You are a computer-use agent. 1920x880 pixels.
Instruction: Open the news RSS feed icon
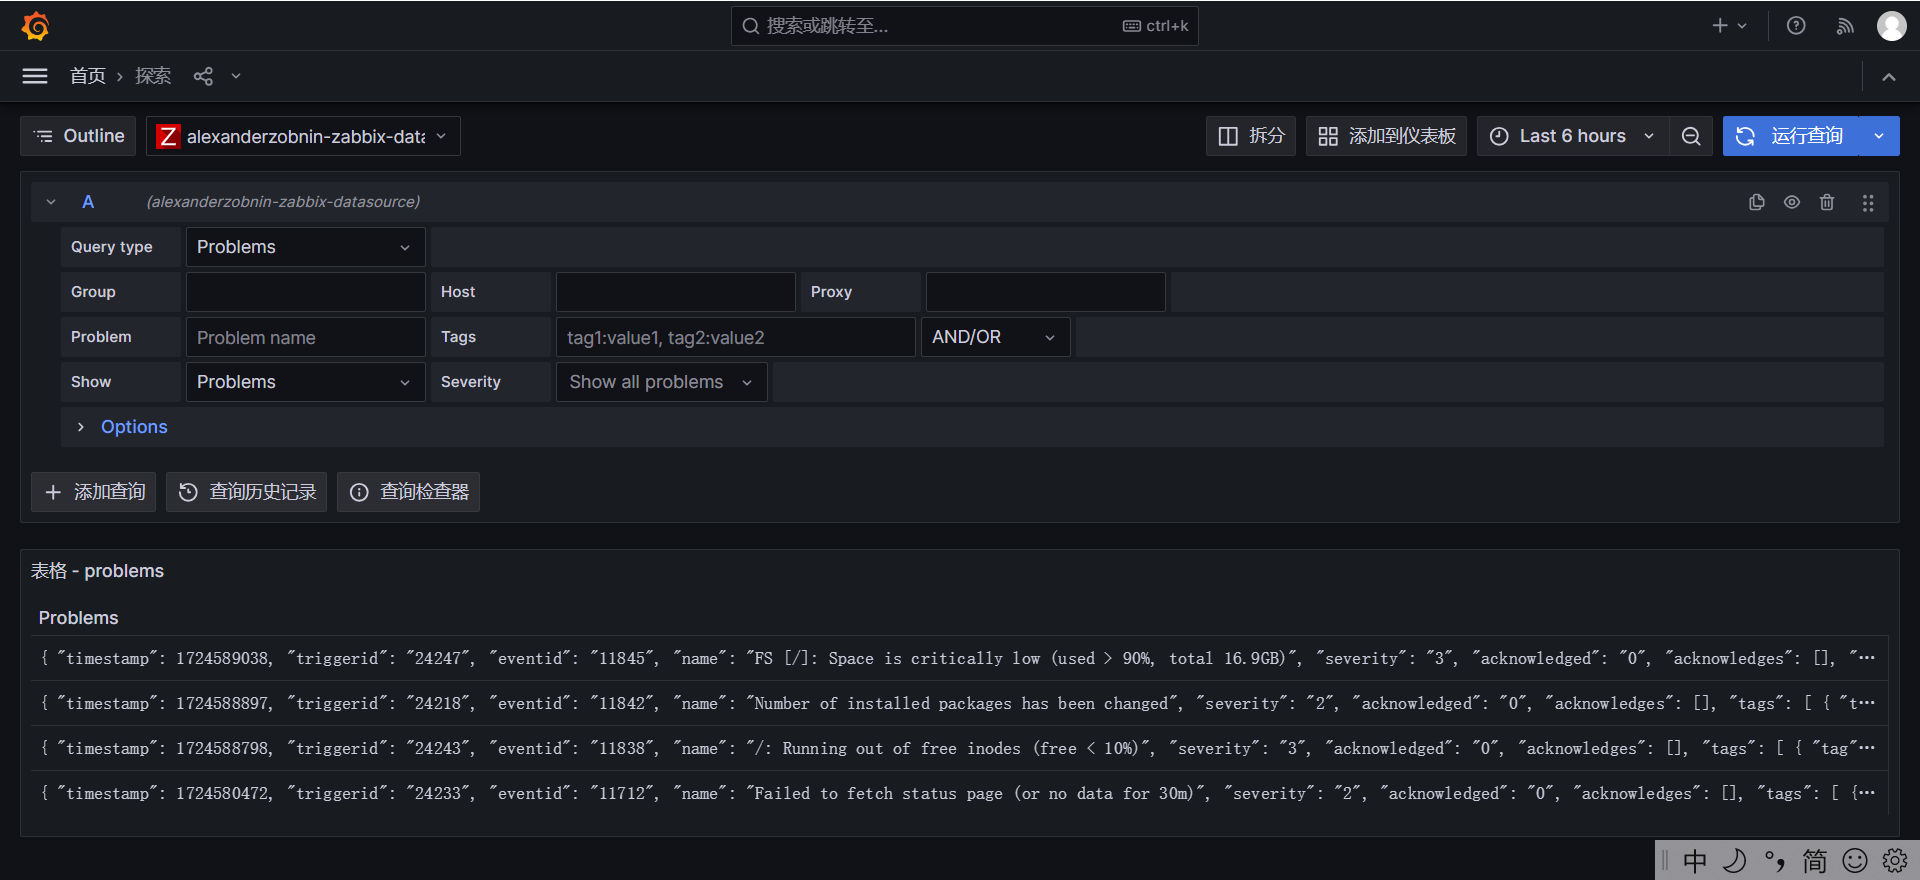click(1845, 26)
